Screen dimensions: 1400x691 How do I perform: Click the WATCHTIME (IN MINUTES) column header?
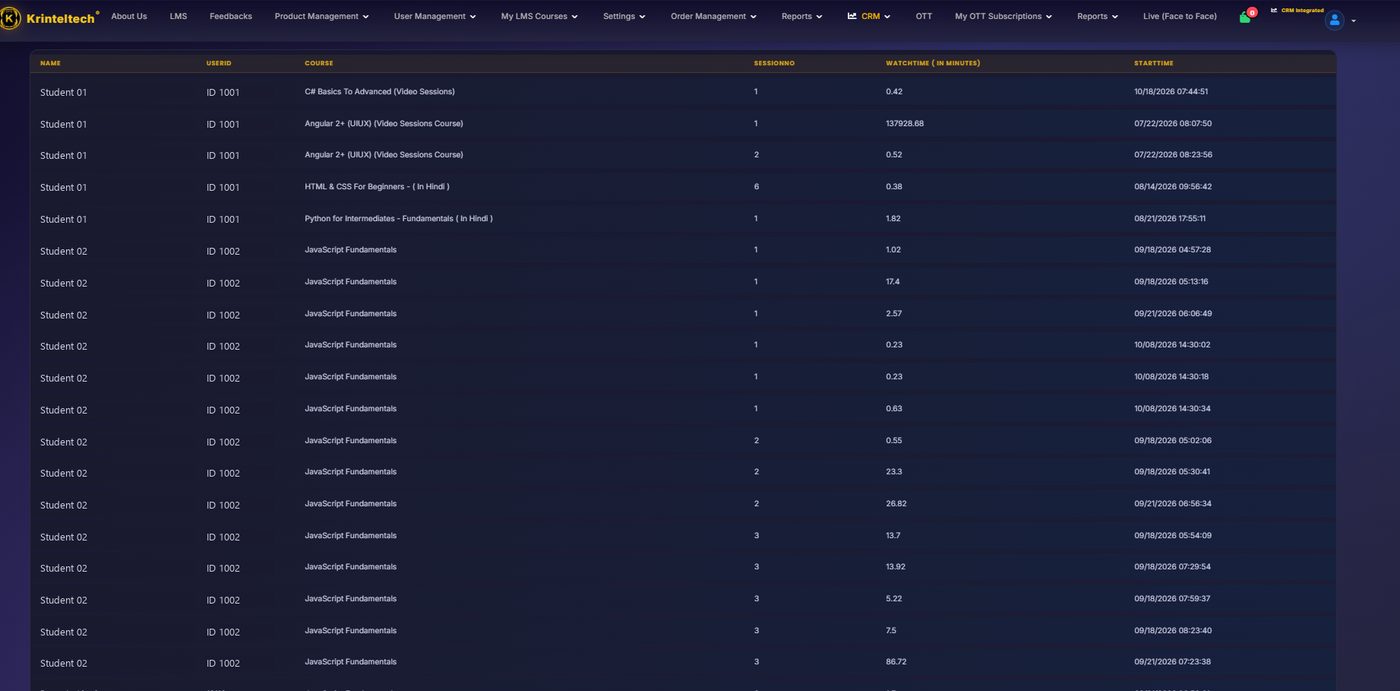(933, 63)
